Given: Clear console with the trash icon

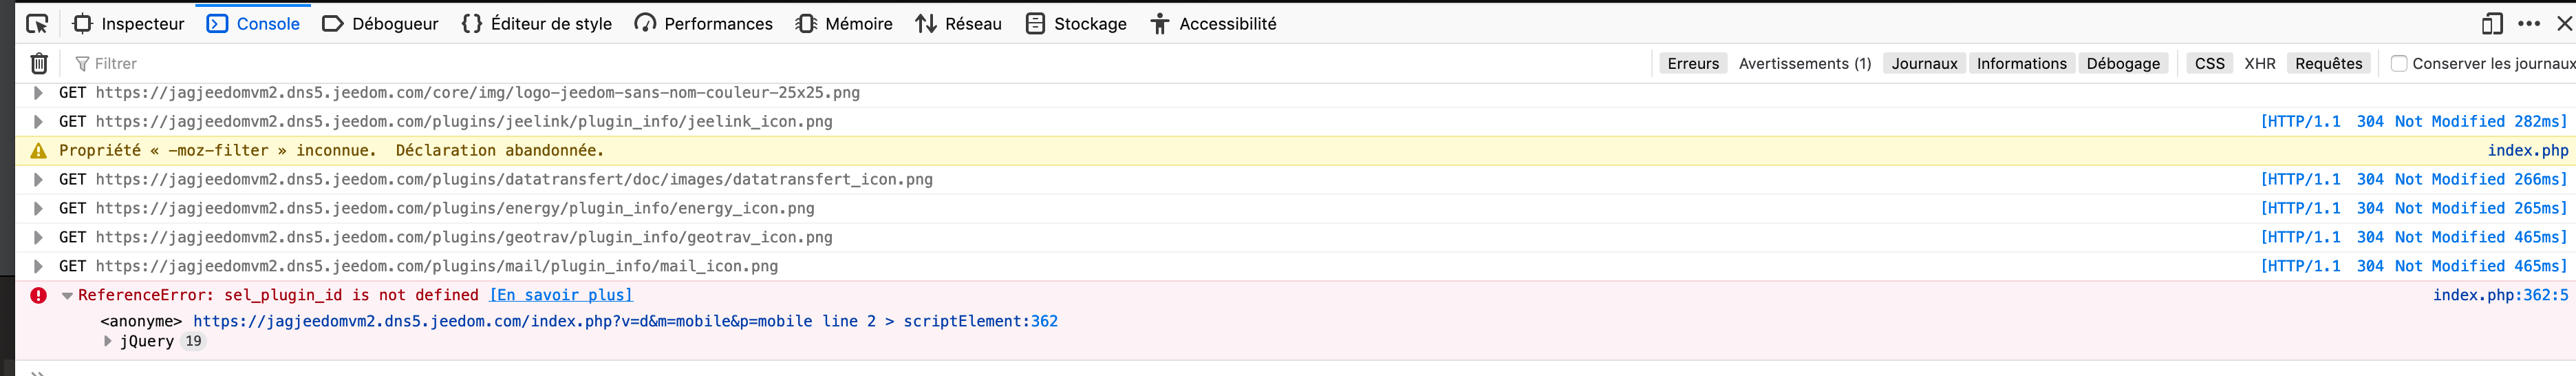Looking at the screenshot, I should point(39,63).
